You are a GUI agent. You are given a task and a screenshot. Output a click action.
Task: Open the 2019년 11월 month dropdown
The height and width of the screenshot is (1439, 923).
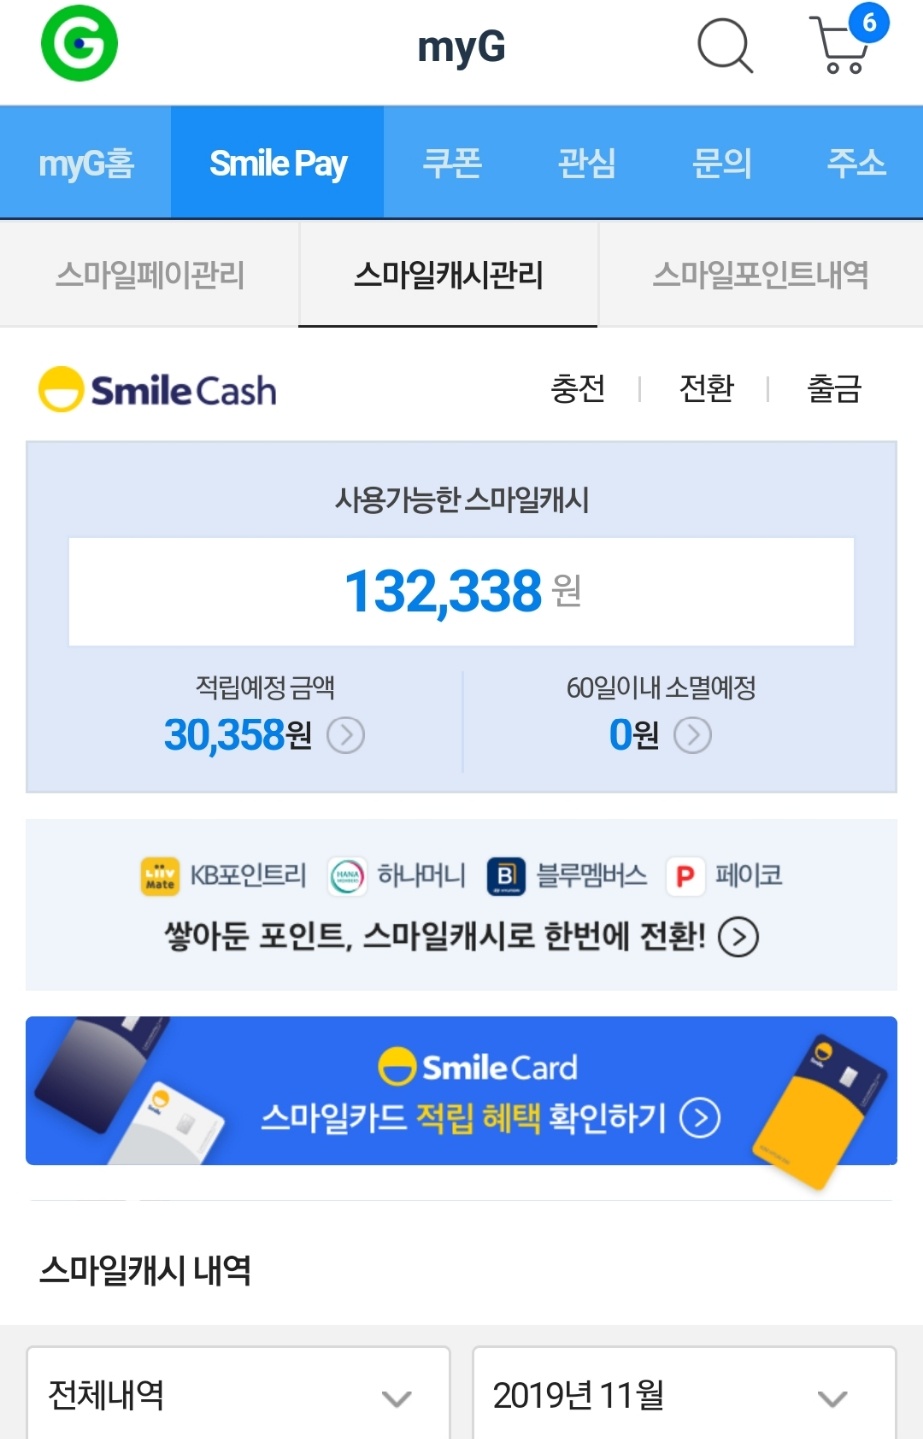tap(684, 1394)
